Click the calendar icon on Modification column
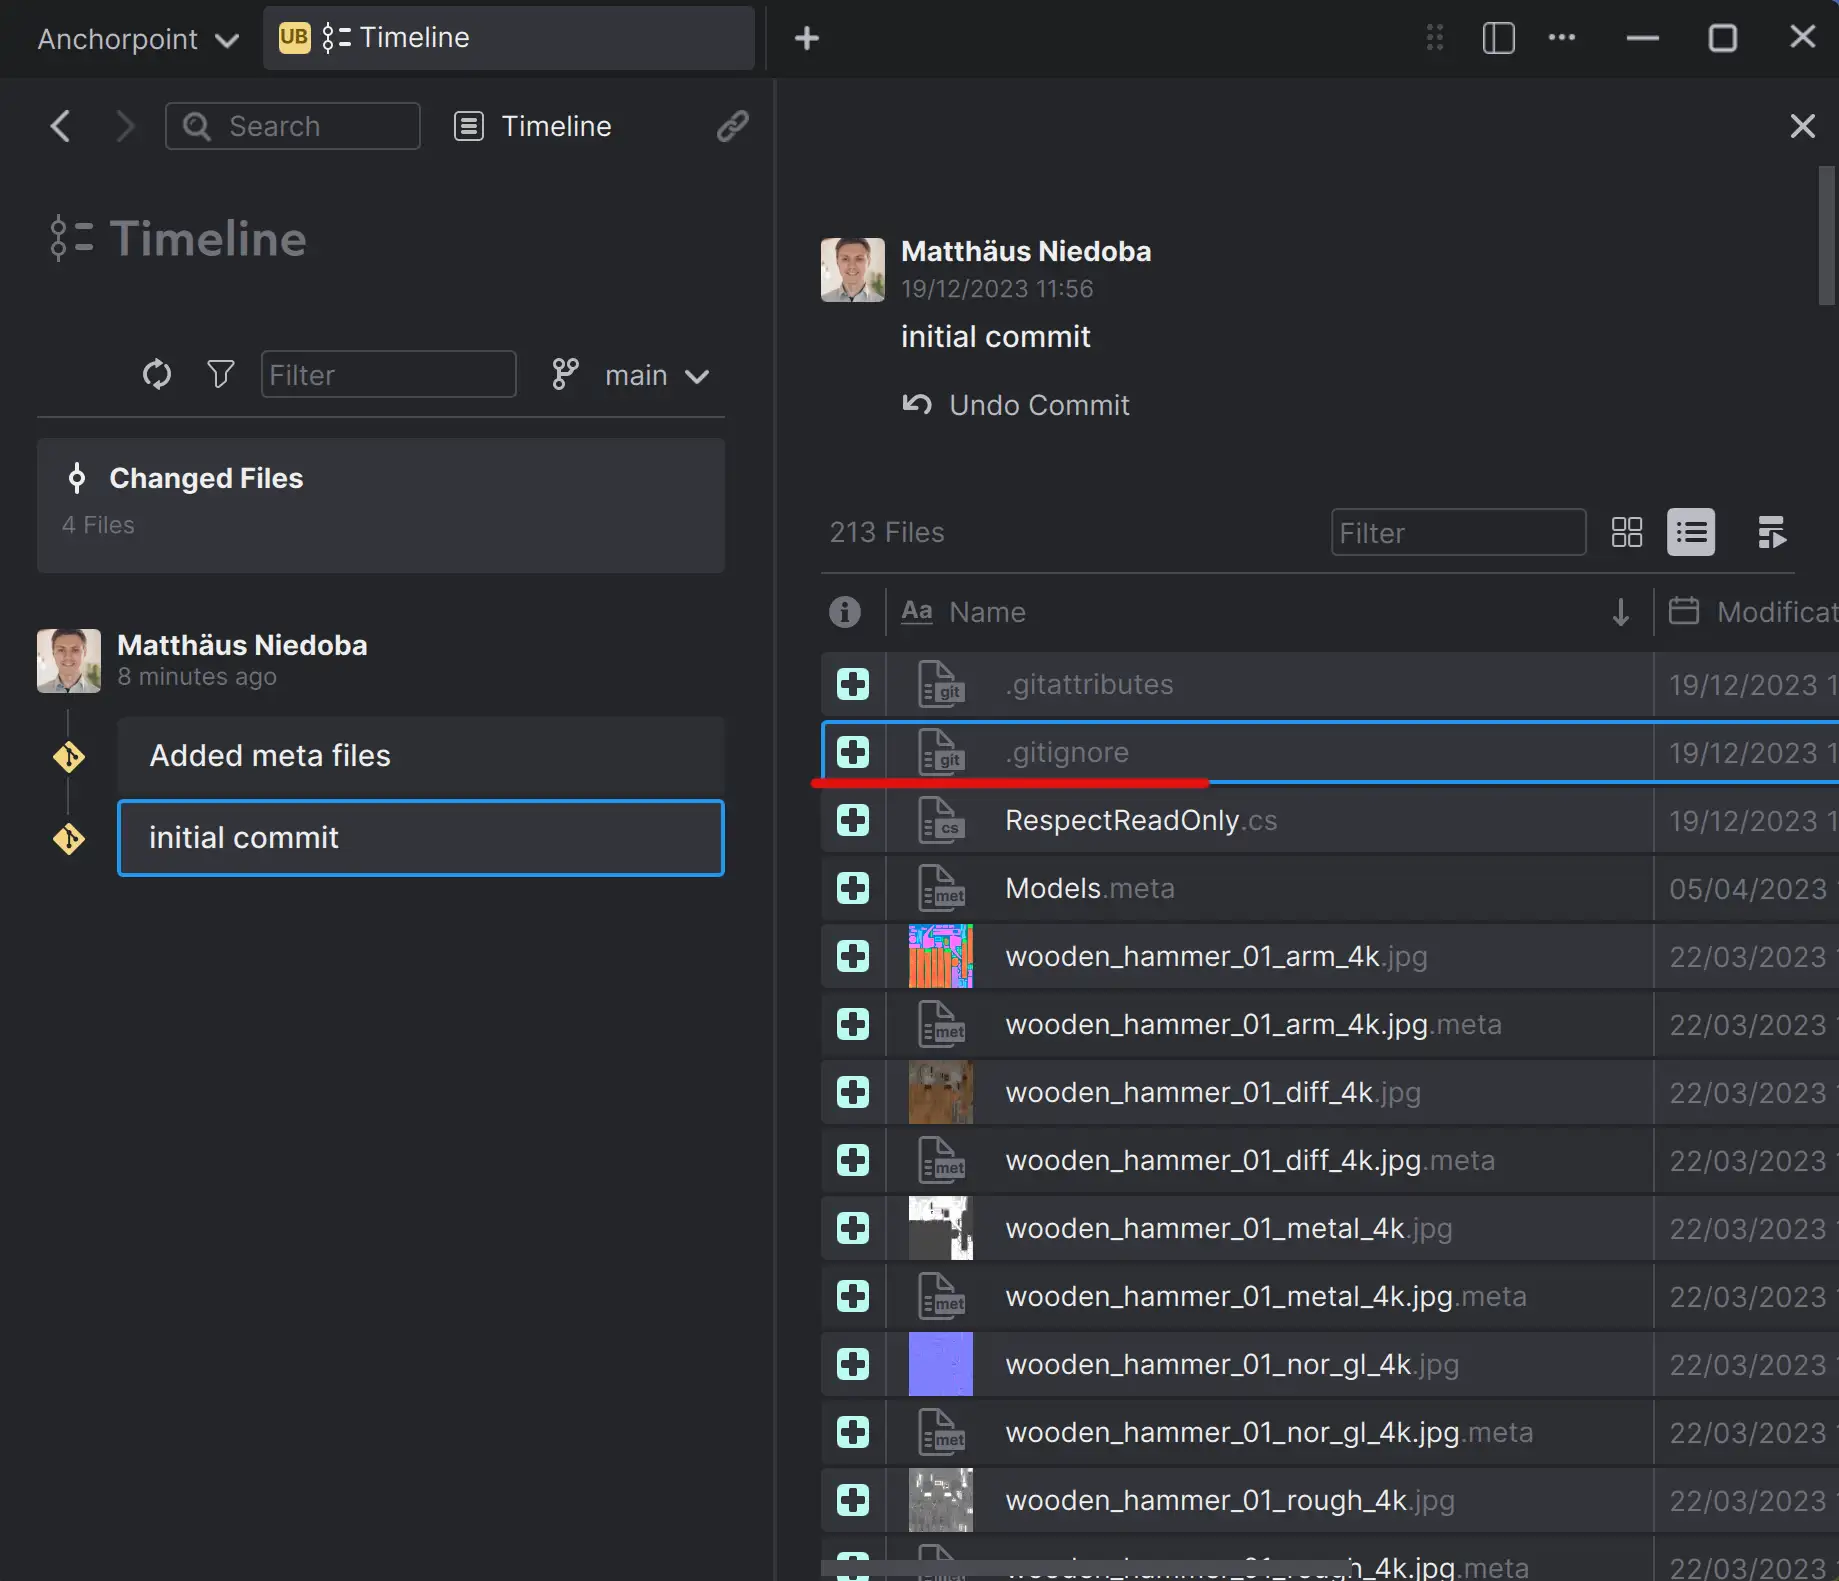The image size is (1839, 1581). (x=1685, y=611)
